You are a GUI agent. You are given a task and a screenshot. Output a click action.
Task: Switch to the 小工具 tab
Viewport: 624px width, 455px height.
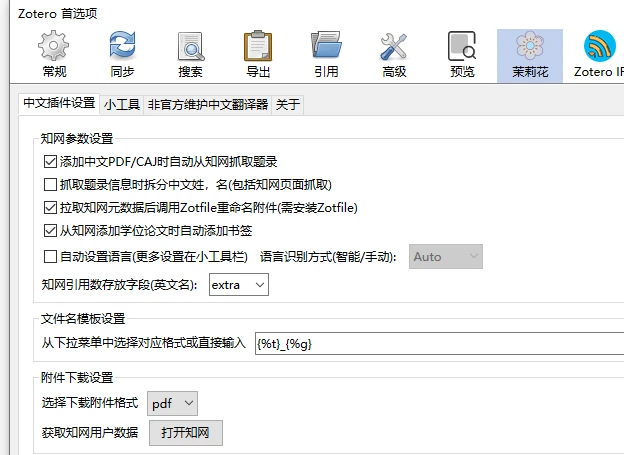pos(122,105)
